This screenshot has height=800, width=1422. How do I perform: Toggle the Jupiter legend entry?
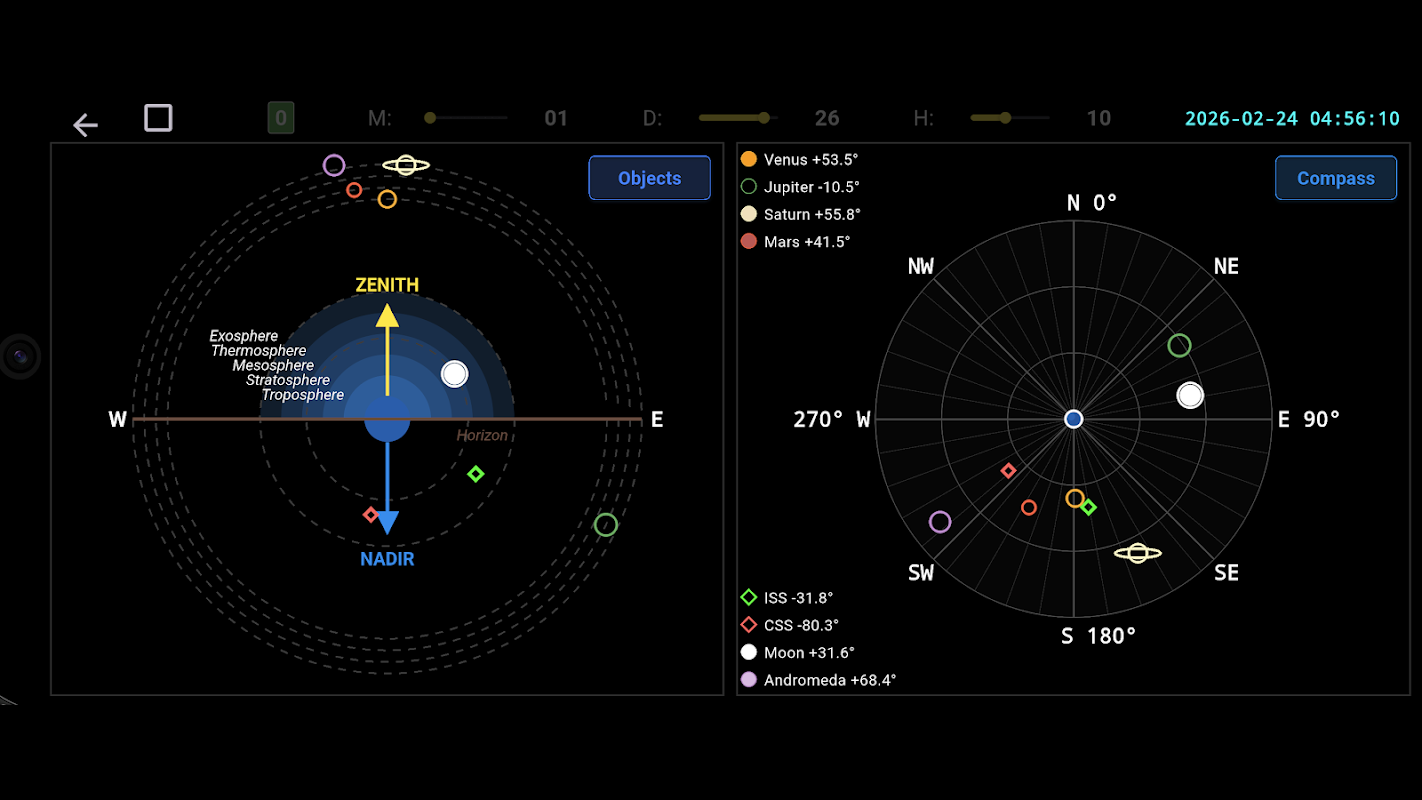tap(801, 186)
